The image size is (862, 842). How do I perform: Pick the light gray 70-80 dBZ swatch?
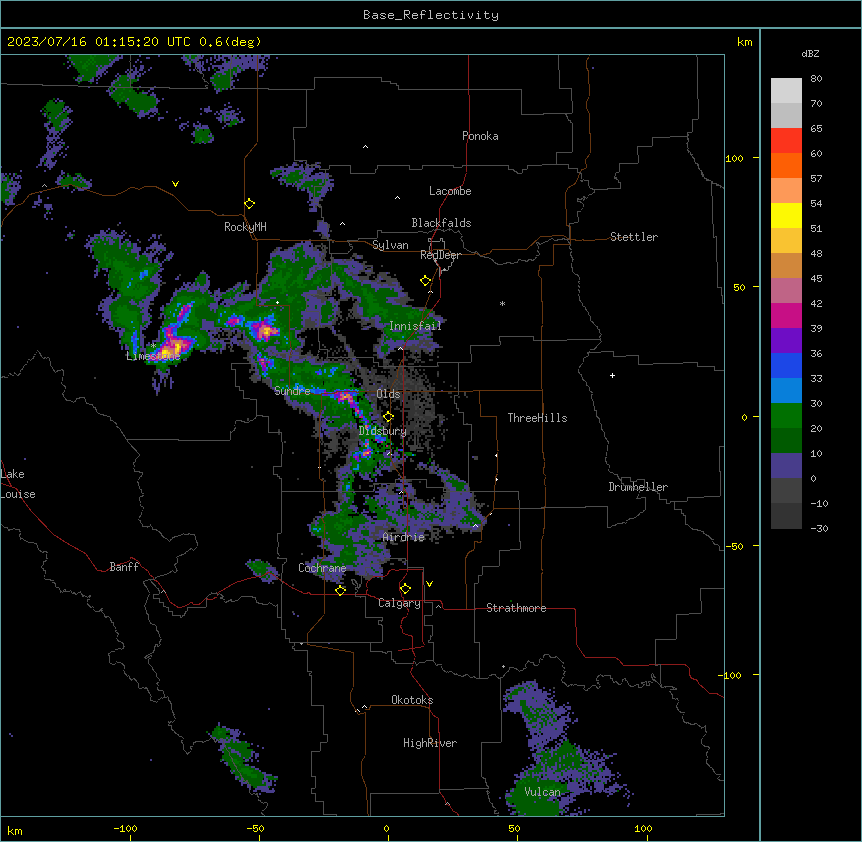pyautogui.click(x=786, y=91)
